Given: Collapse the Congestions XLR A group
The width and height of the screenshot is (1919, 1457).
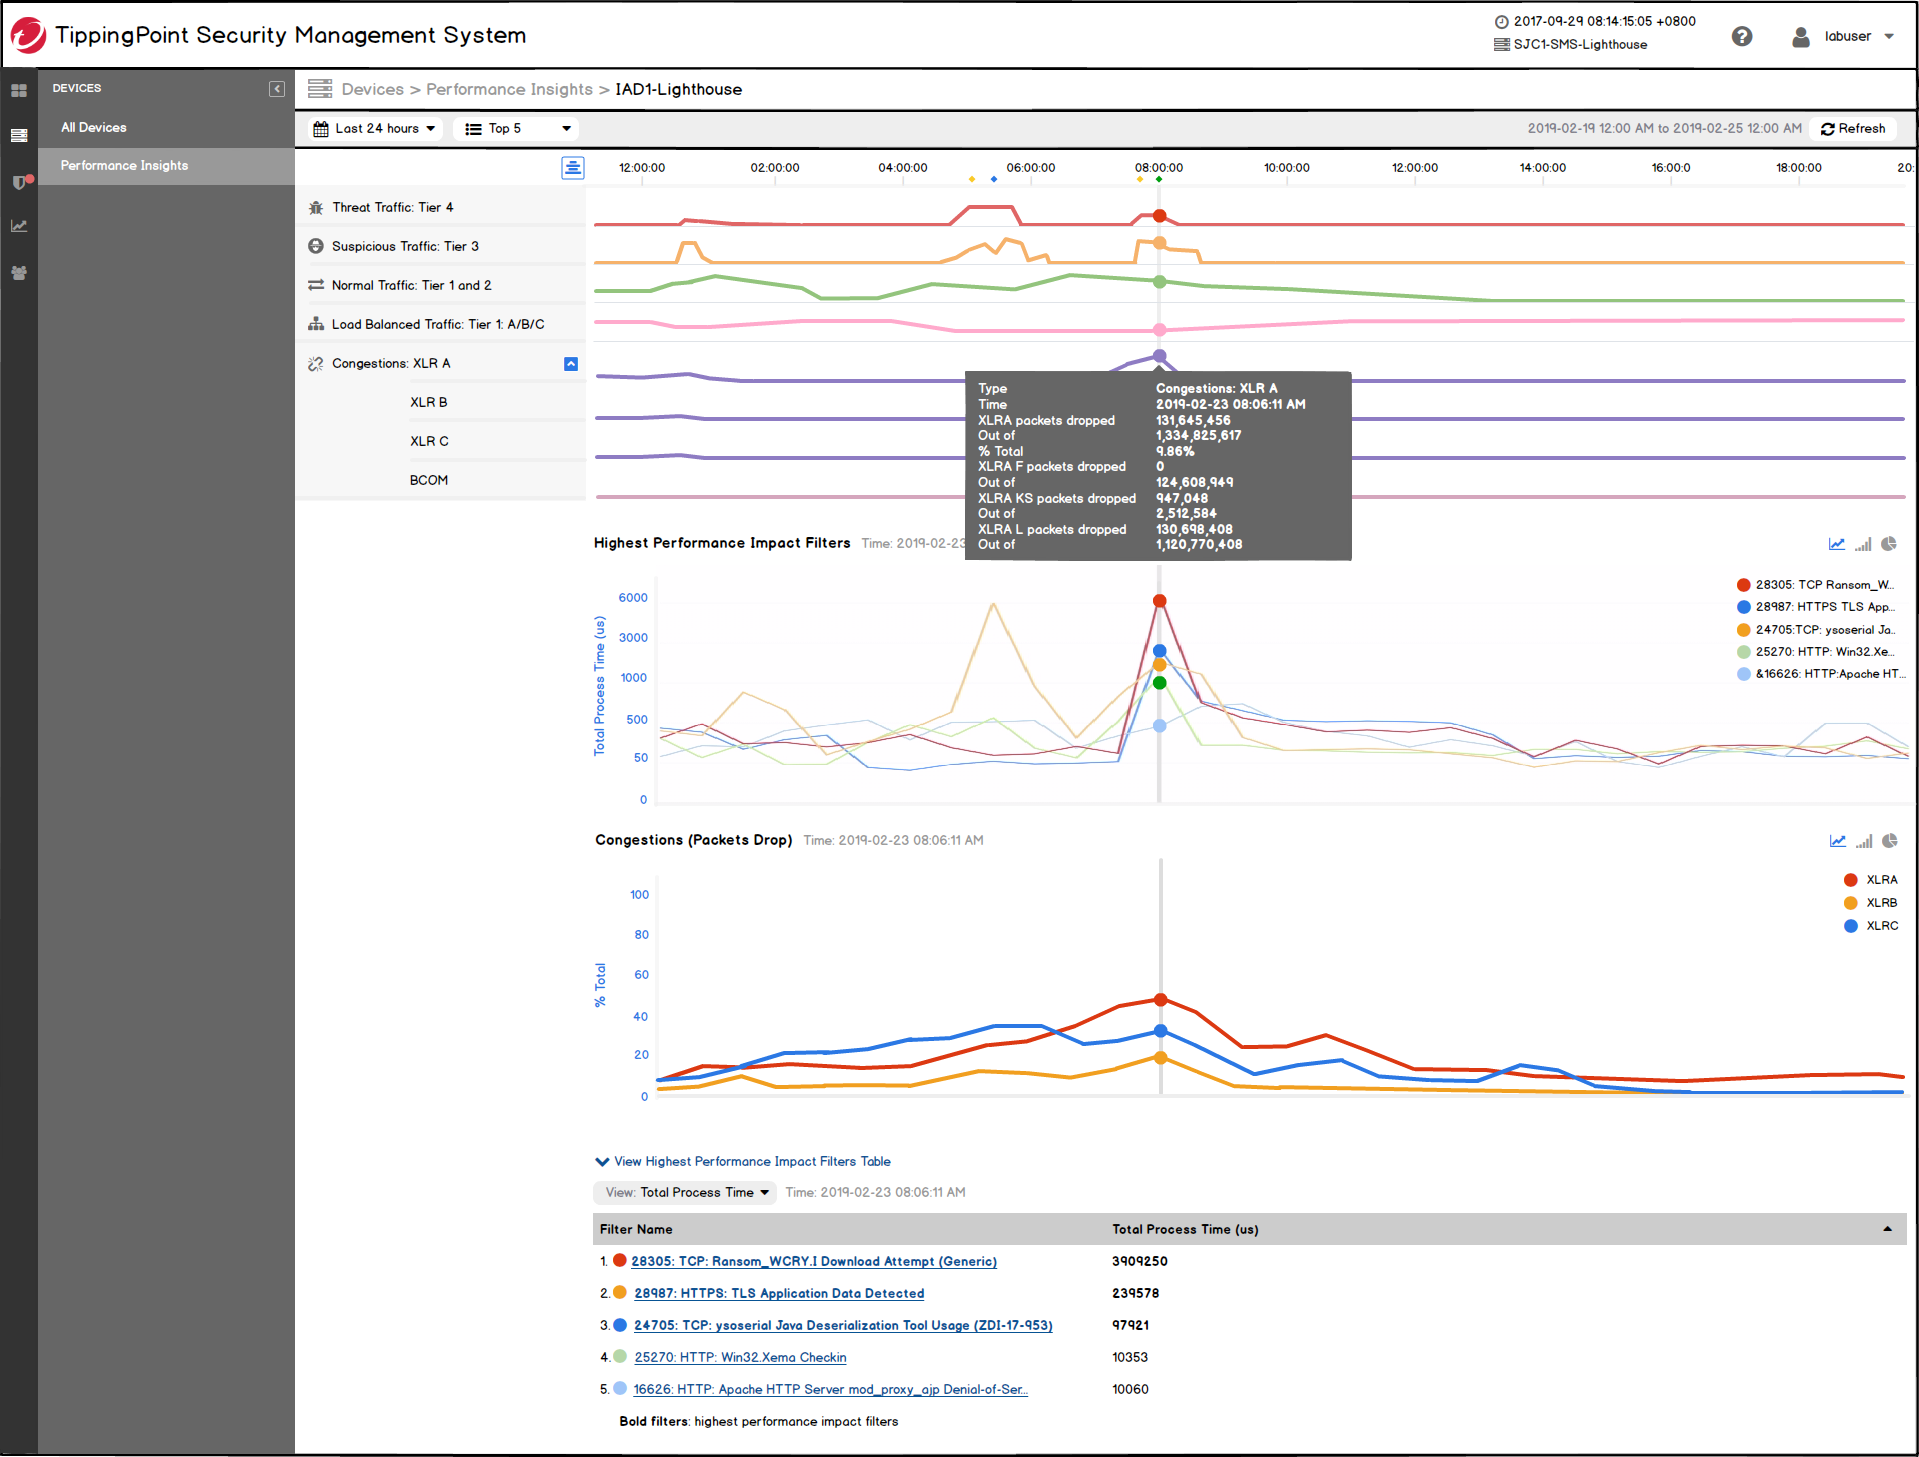Looking at the screenshot, I should (571, 364).
